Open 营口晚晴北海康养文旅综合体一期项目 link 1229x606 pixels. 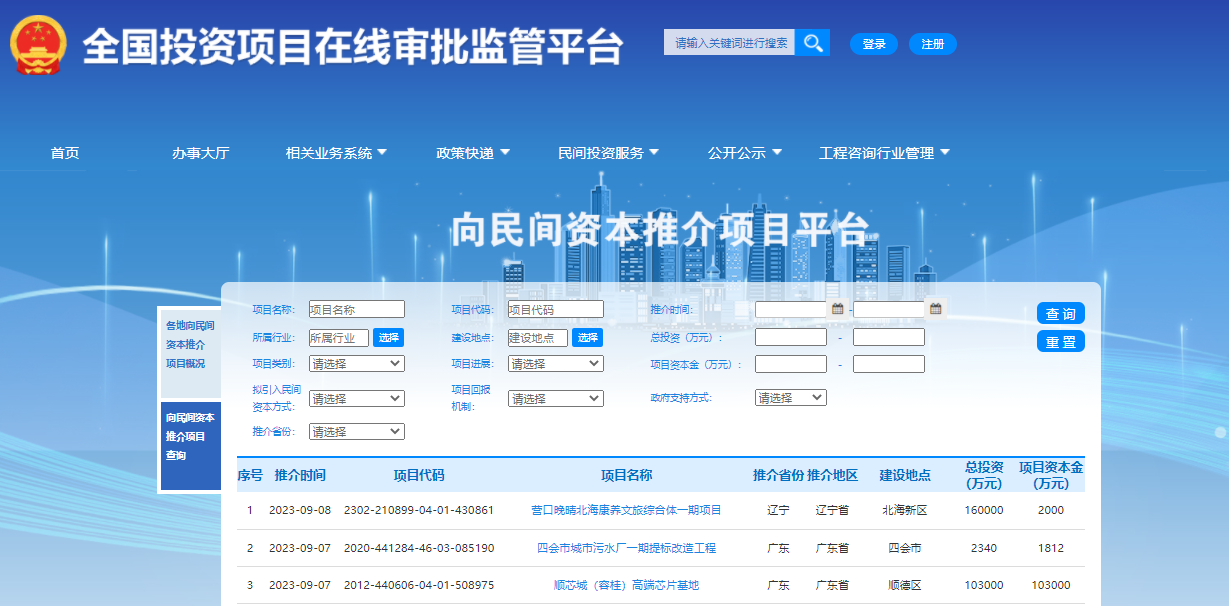coord(626,510)
